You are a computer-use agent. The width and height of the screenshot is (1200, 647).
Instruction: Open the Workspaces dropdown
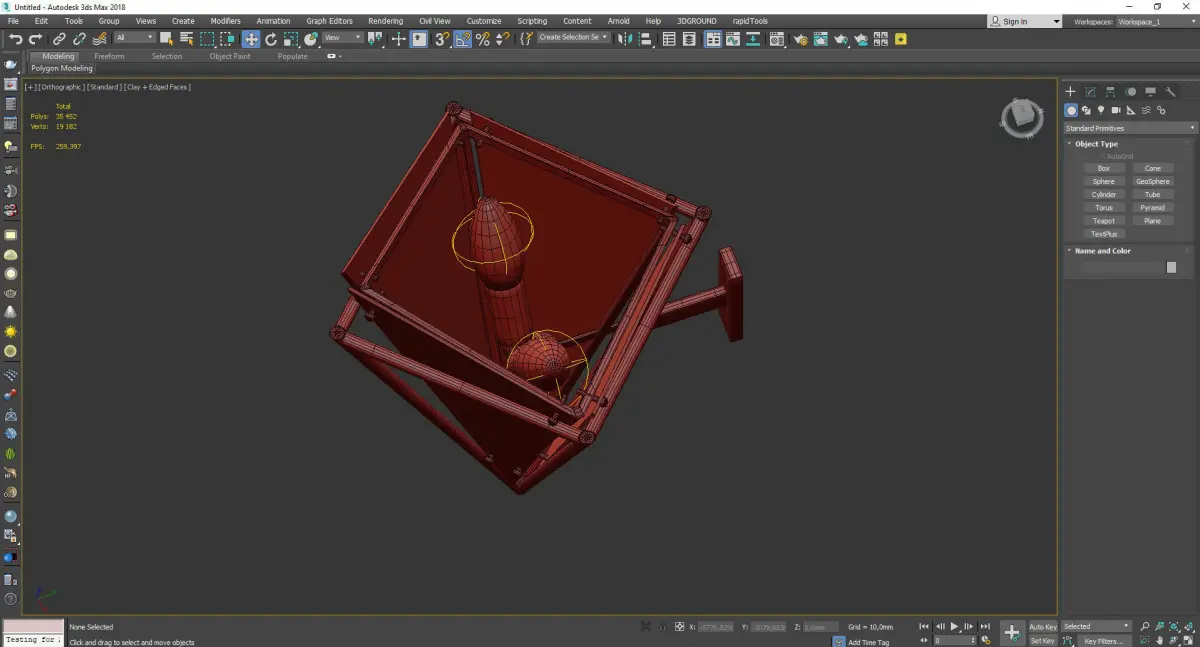coord(1155,21)
